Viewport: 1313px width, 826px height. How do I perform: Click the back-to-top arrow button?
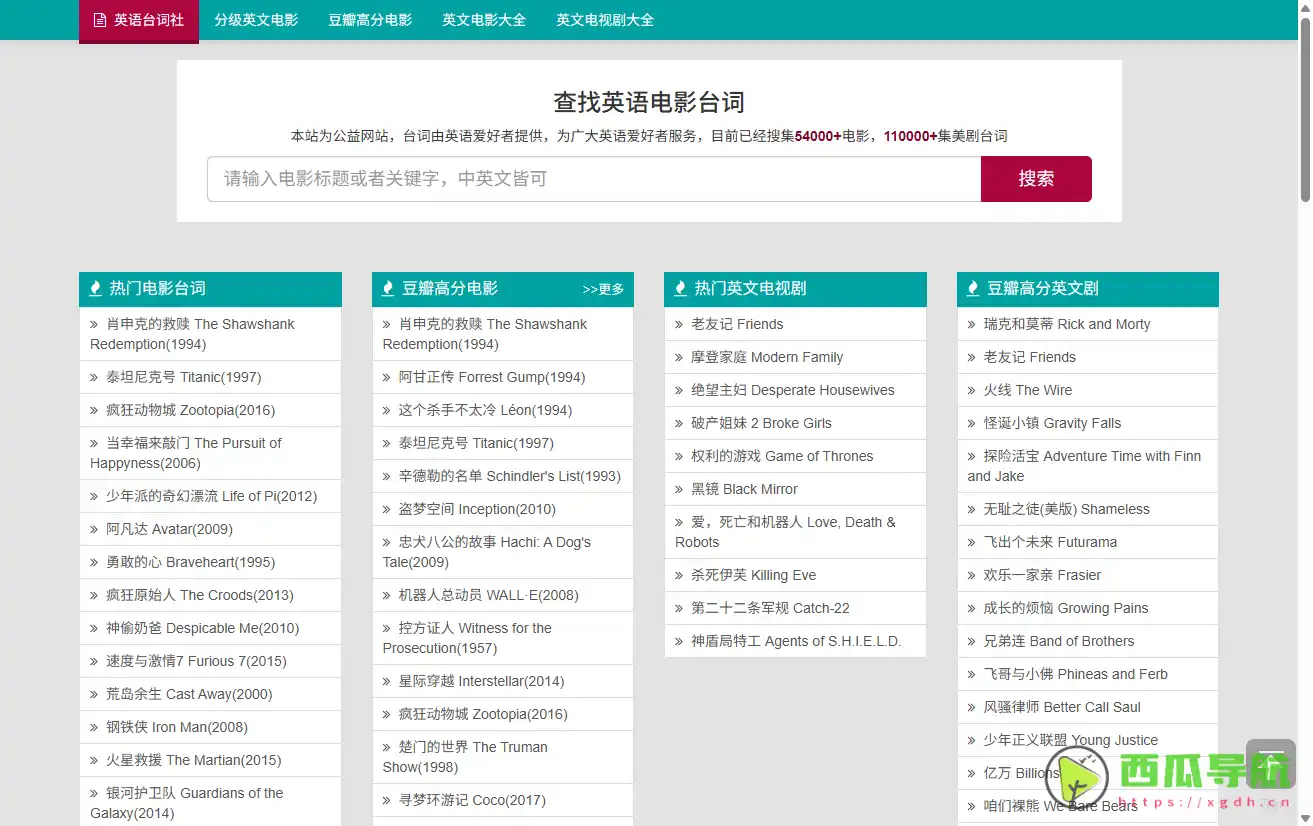[1270, 762]
